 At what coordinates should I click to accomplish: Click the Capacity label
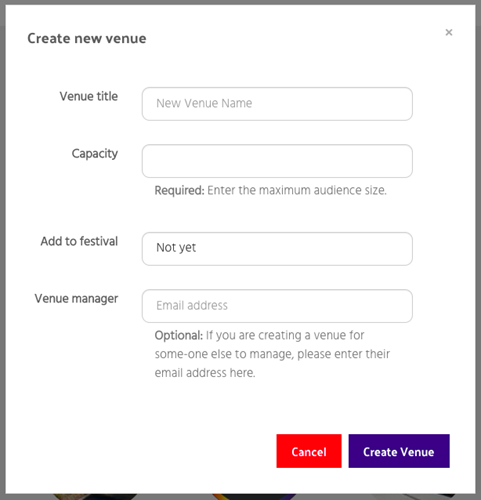pos(95,154)
